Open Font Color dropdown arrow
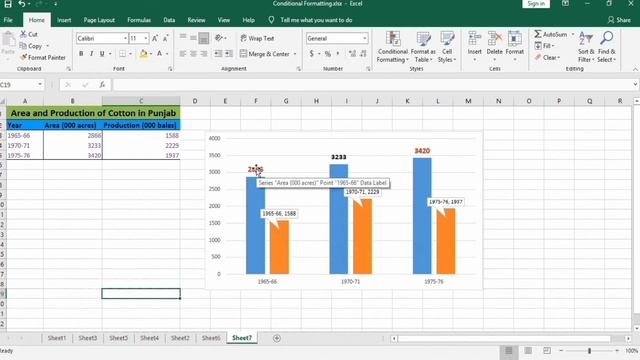The width and height of the screenshot is (640, 360). click(x=167, y=54)
